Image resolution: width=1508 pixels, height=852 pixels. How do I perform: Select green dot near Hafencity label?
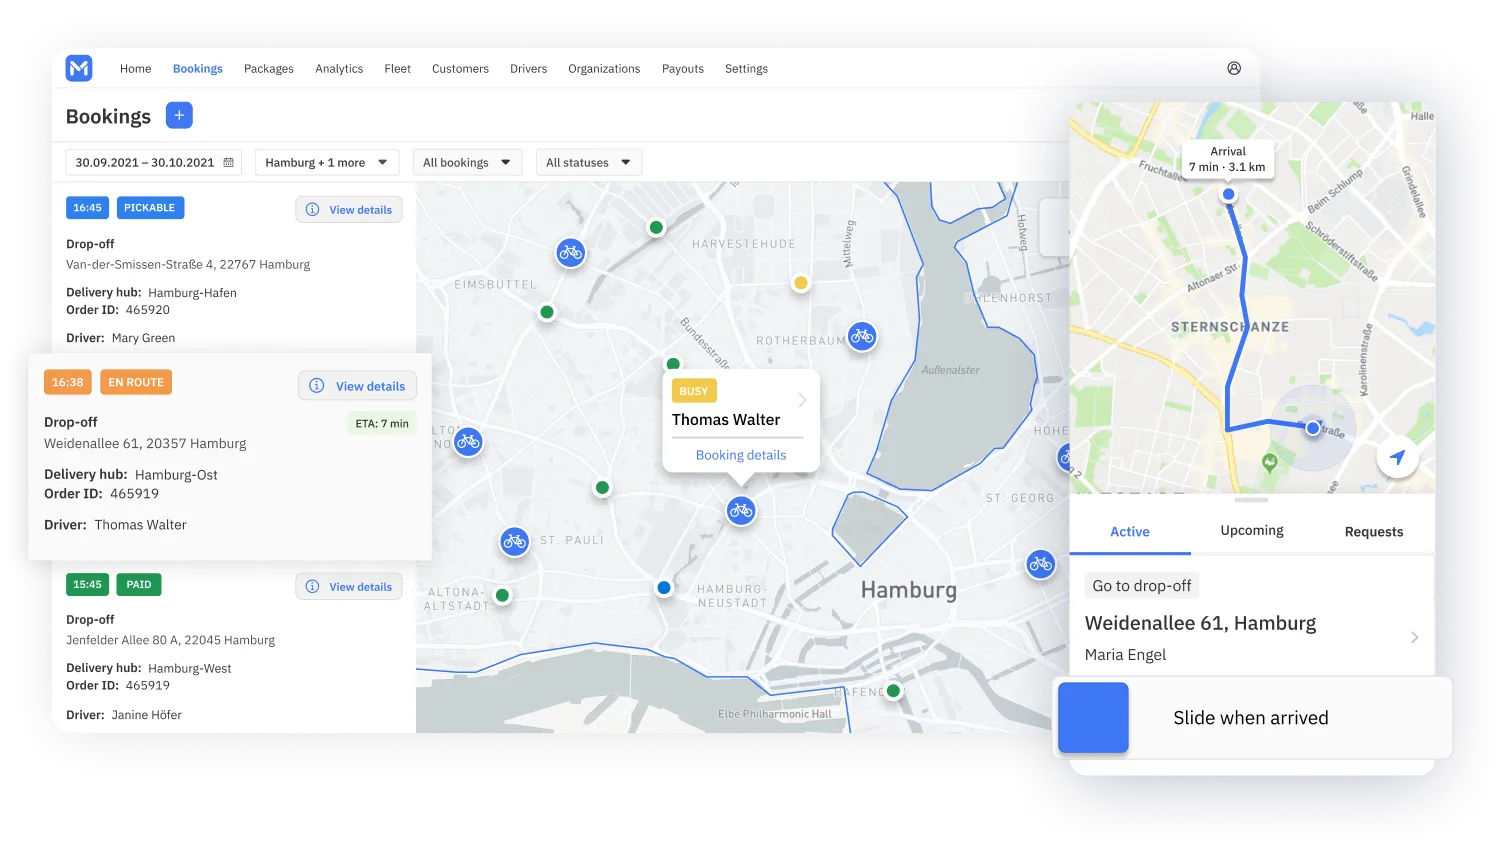point(894,691)
